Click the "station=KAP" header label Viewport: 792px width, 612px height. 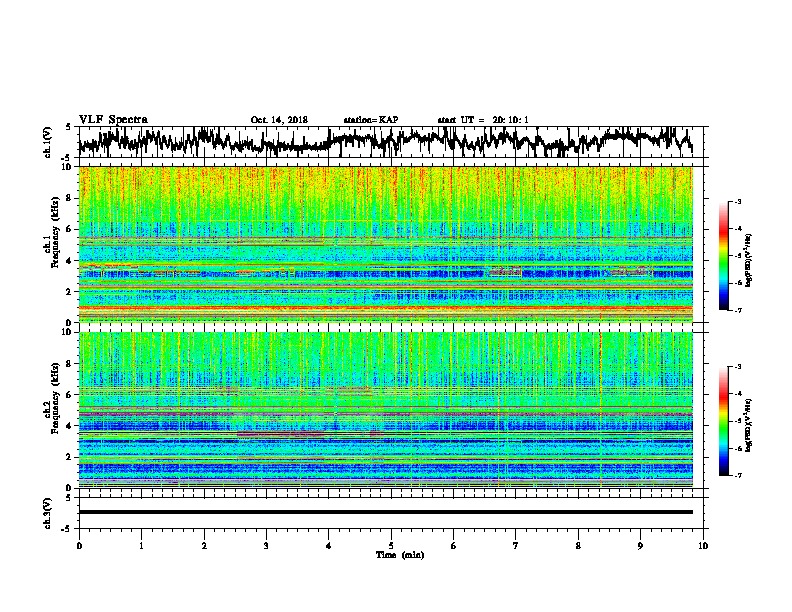[371, 120]
